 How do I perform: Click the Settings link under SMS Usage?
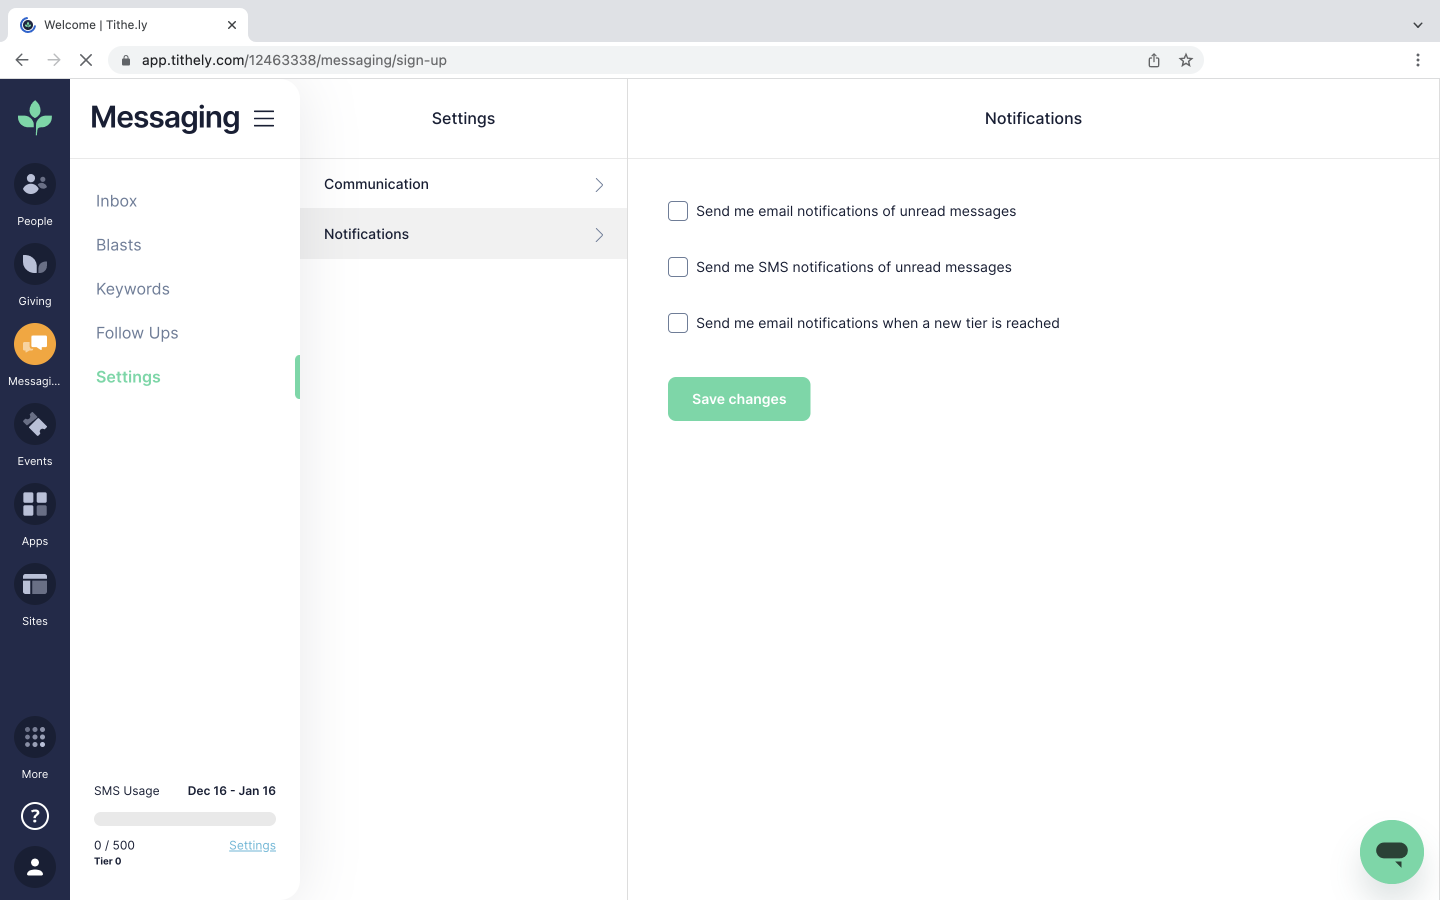click(x=252, y=845)
